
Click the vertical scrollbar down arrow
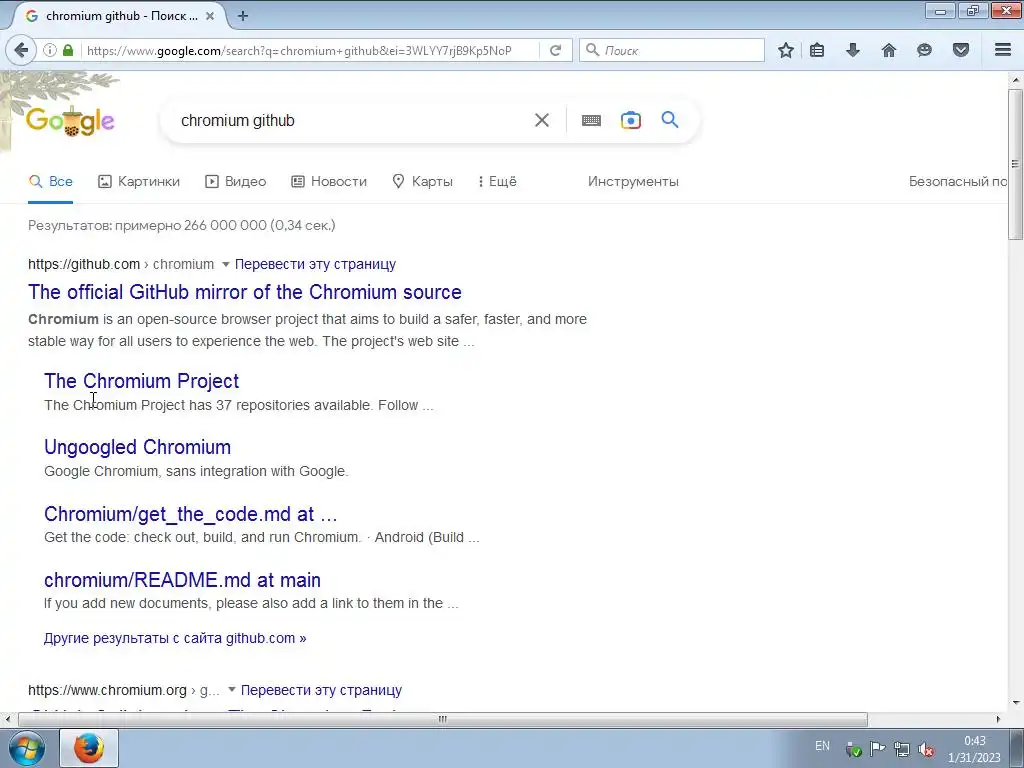pyautogui.click(x=1015, y=703)
